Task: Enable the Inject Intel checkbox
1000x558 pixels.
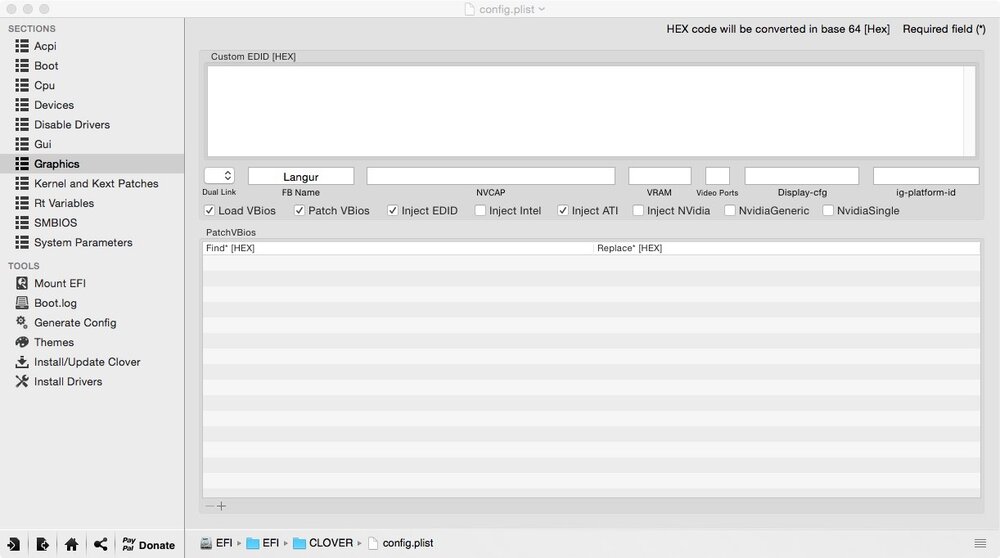Action: pos(481,211)
